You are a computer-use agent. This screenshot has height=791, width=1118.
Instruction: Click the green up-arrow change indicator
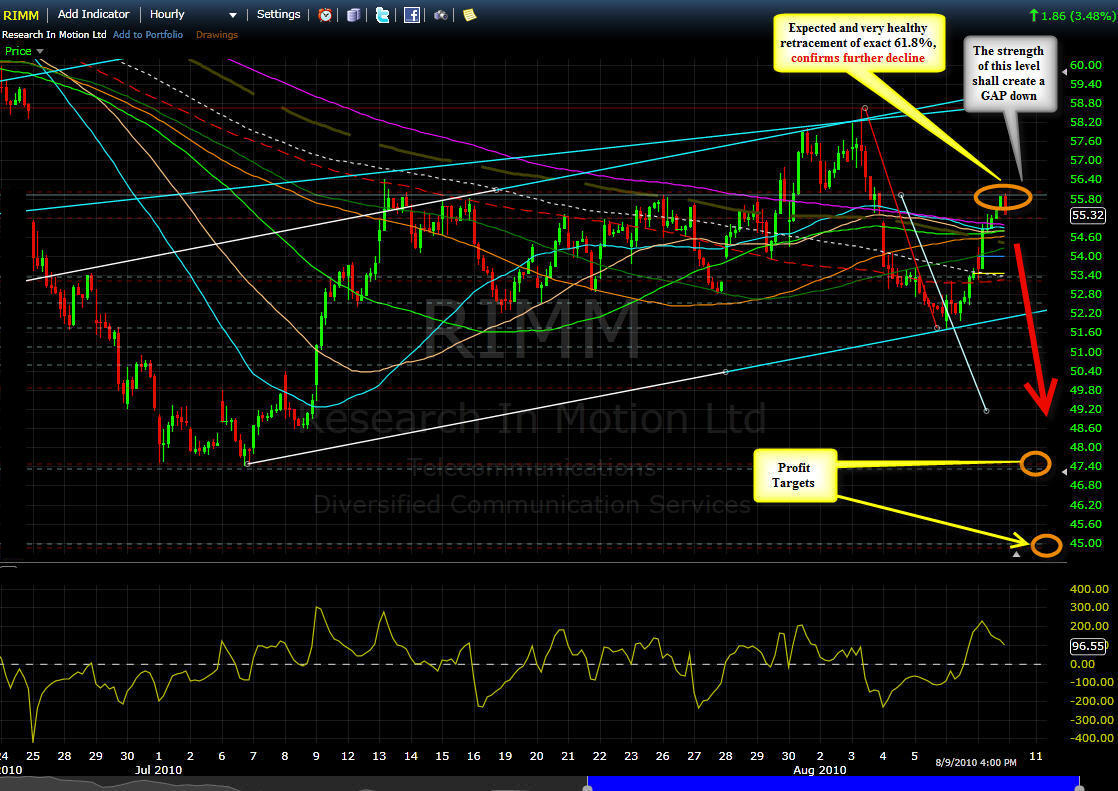(1034, 15)
